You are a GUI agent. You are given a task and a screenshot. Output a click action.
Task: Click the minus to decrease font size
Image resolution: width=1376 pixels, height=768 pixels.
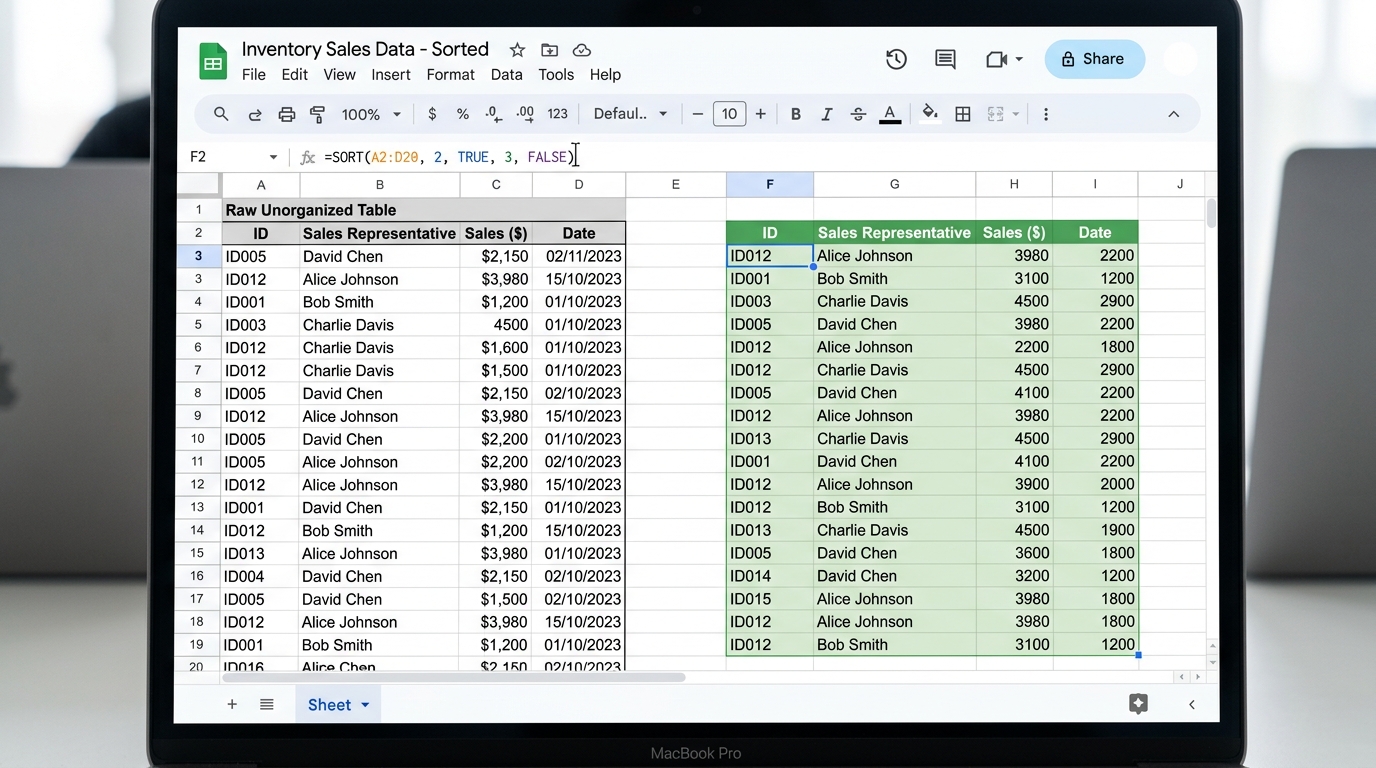click(698, 114)
